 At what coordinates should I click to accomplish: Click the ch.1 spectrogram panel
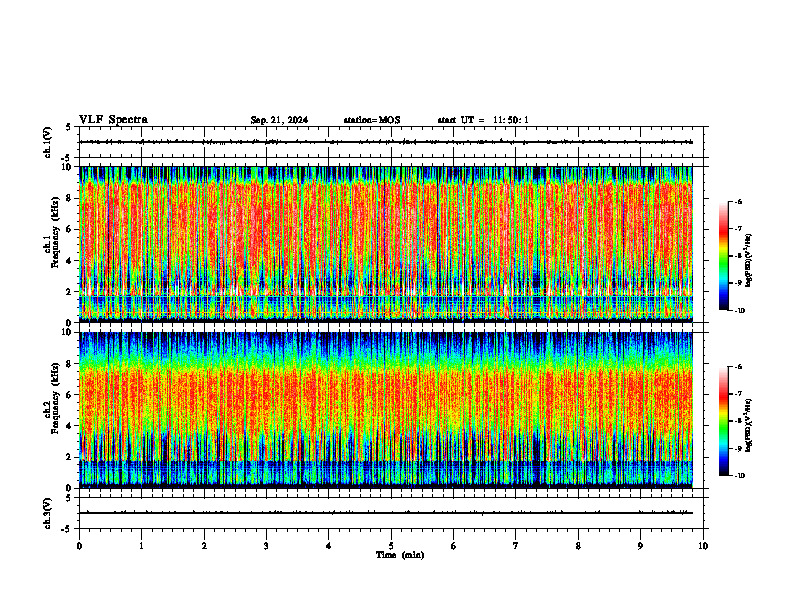click(x=386, y=244)
